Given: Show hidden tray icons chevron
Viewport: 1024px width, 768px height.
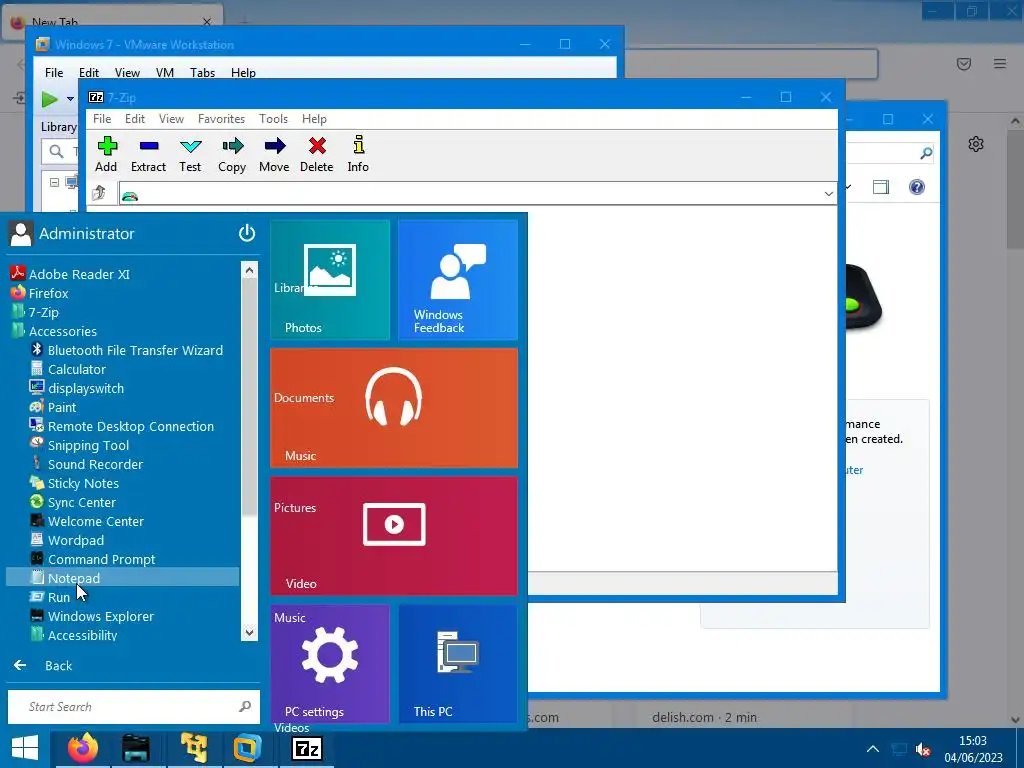Looking at the screenshot, I should (872, 749).
